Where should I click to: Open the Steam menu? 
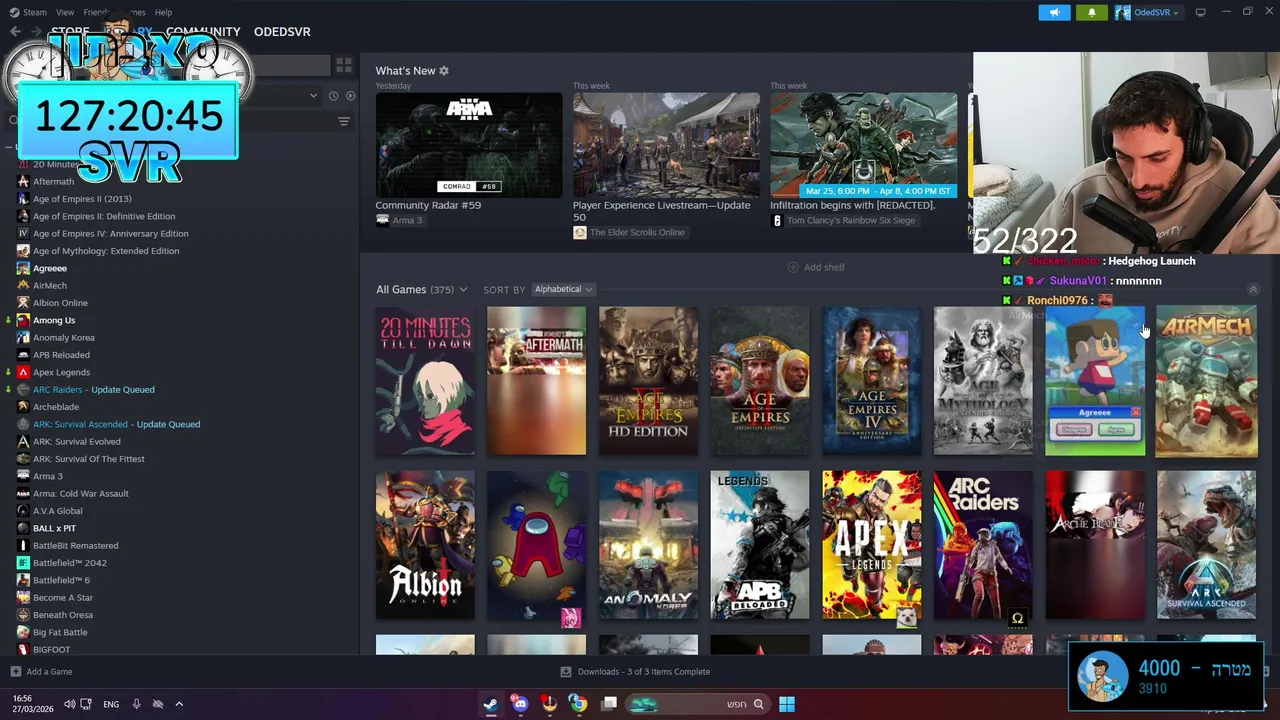(x=29, y=12)
